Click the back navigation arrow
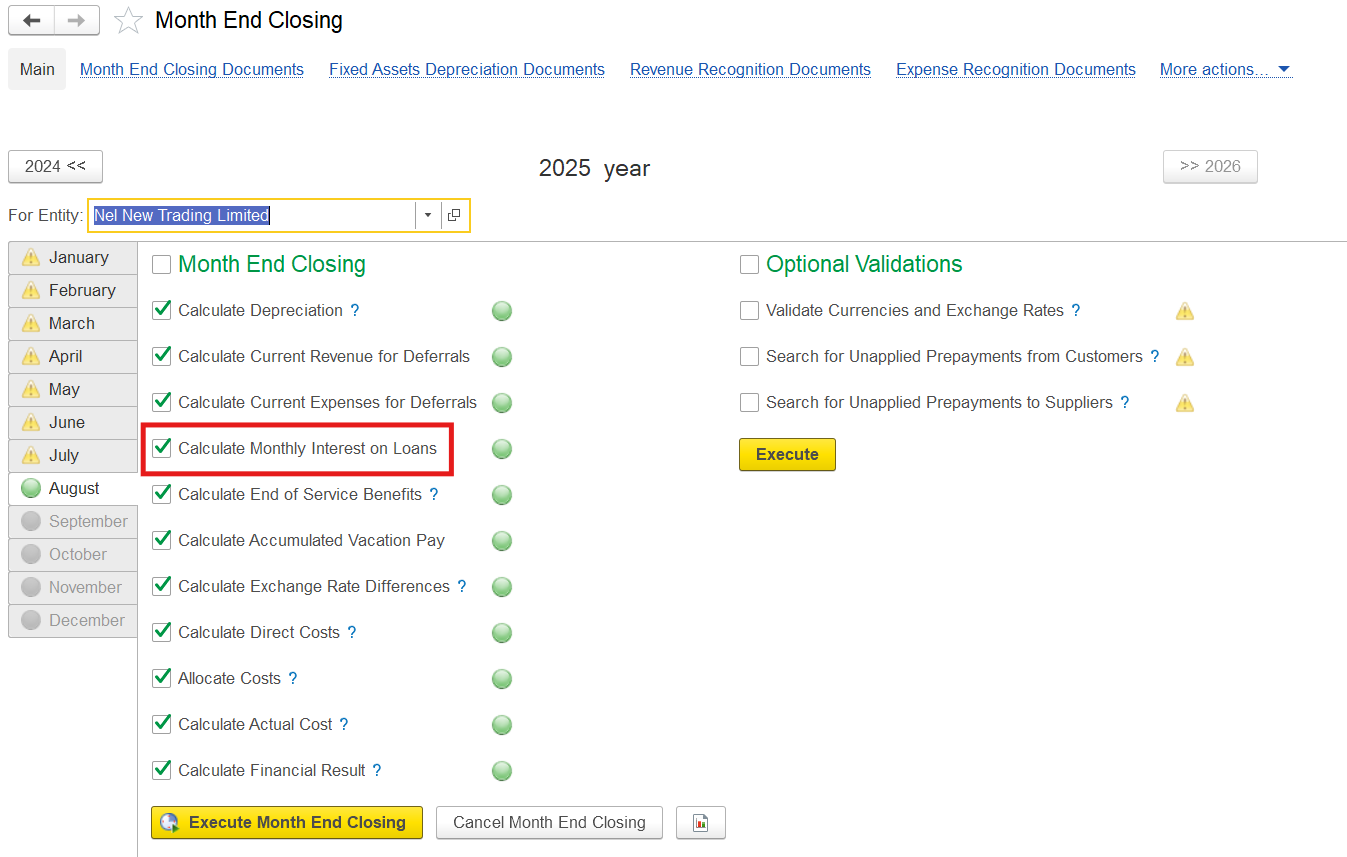 [31, 20]
